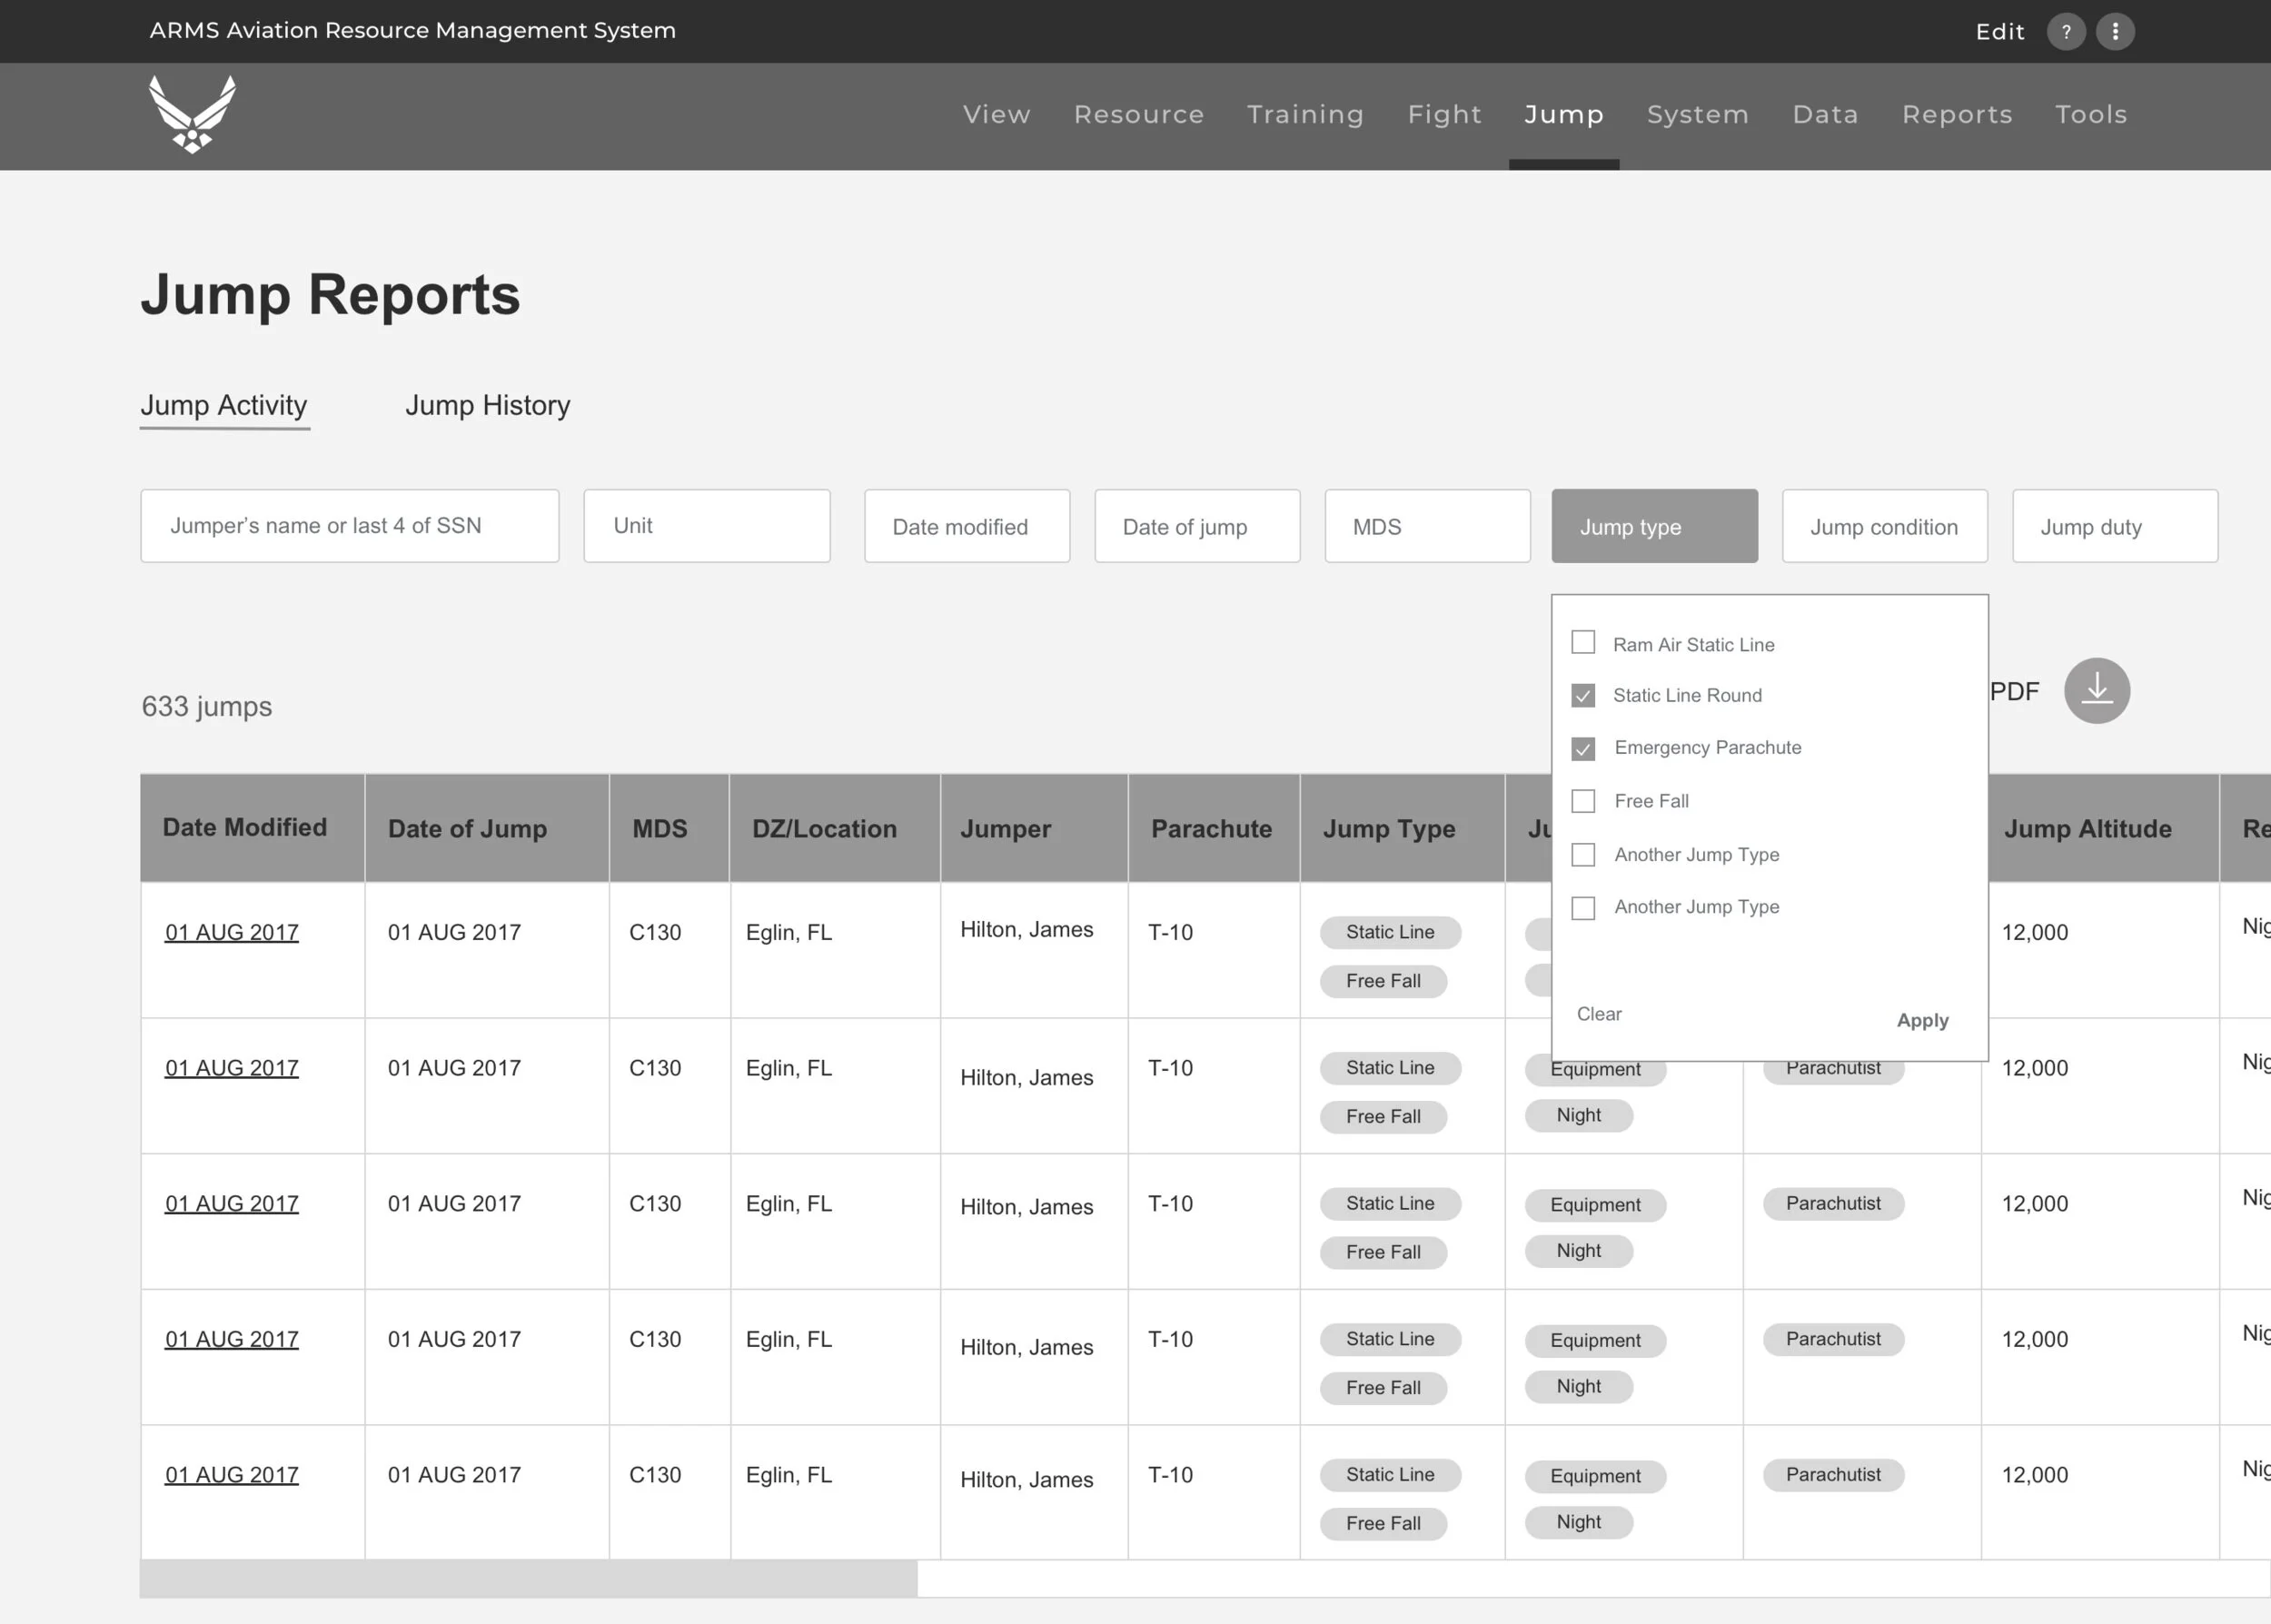The height and width of the screenshot is (1624, 2271).
Task: Open the Date of jump filter
Action: pyautogui.click(x=1196, y=526)
